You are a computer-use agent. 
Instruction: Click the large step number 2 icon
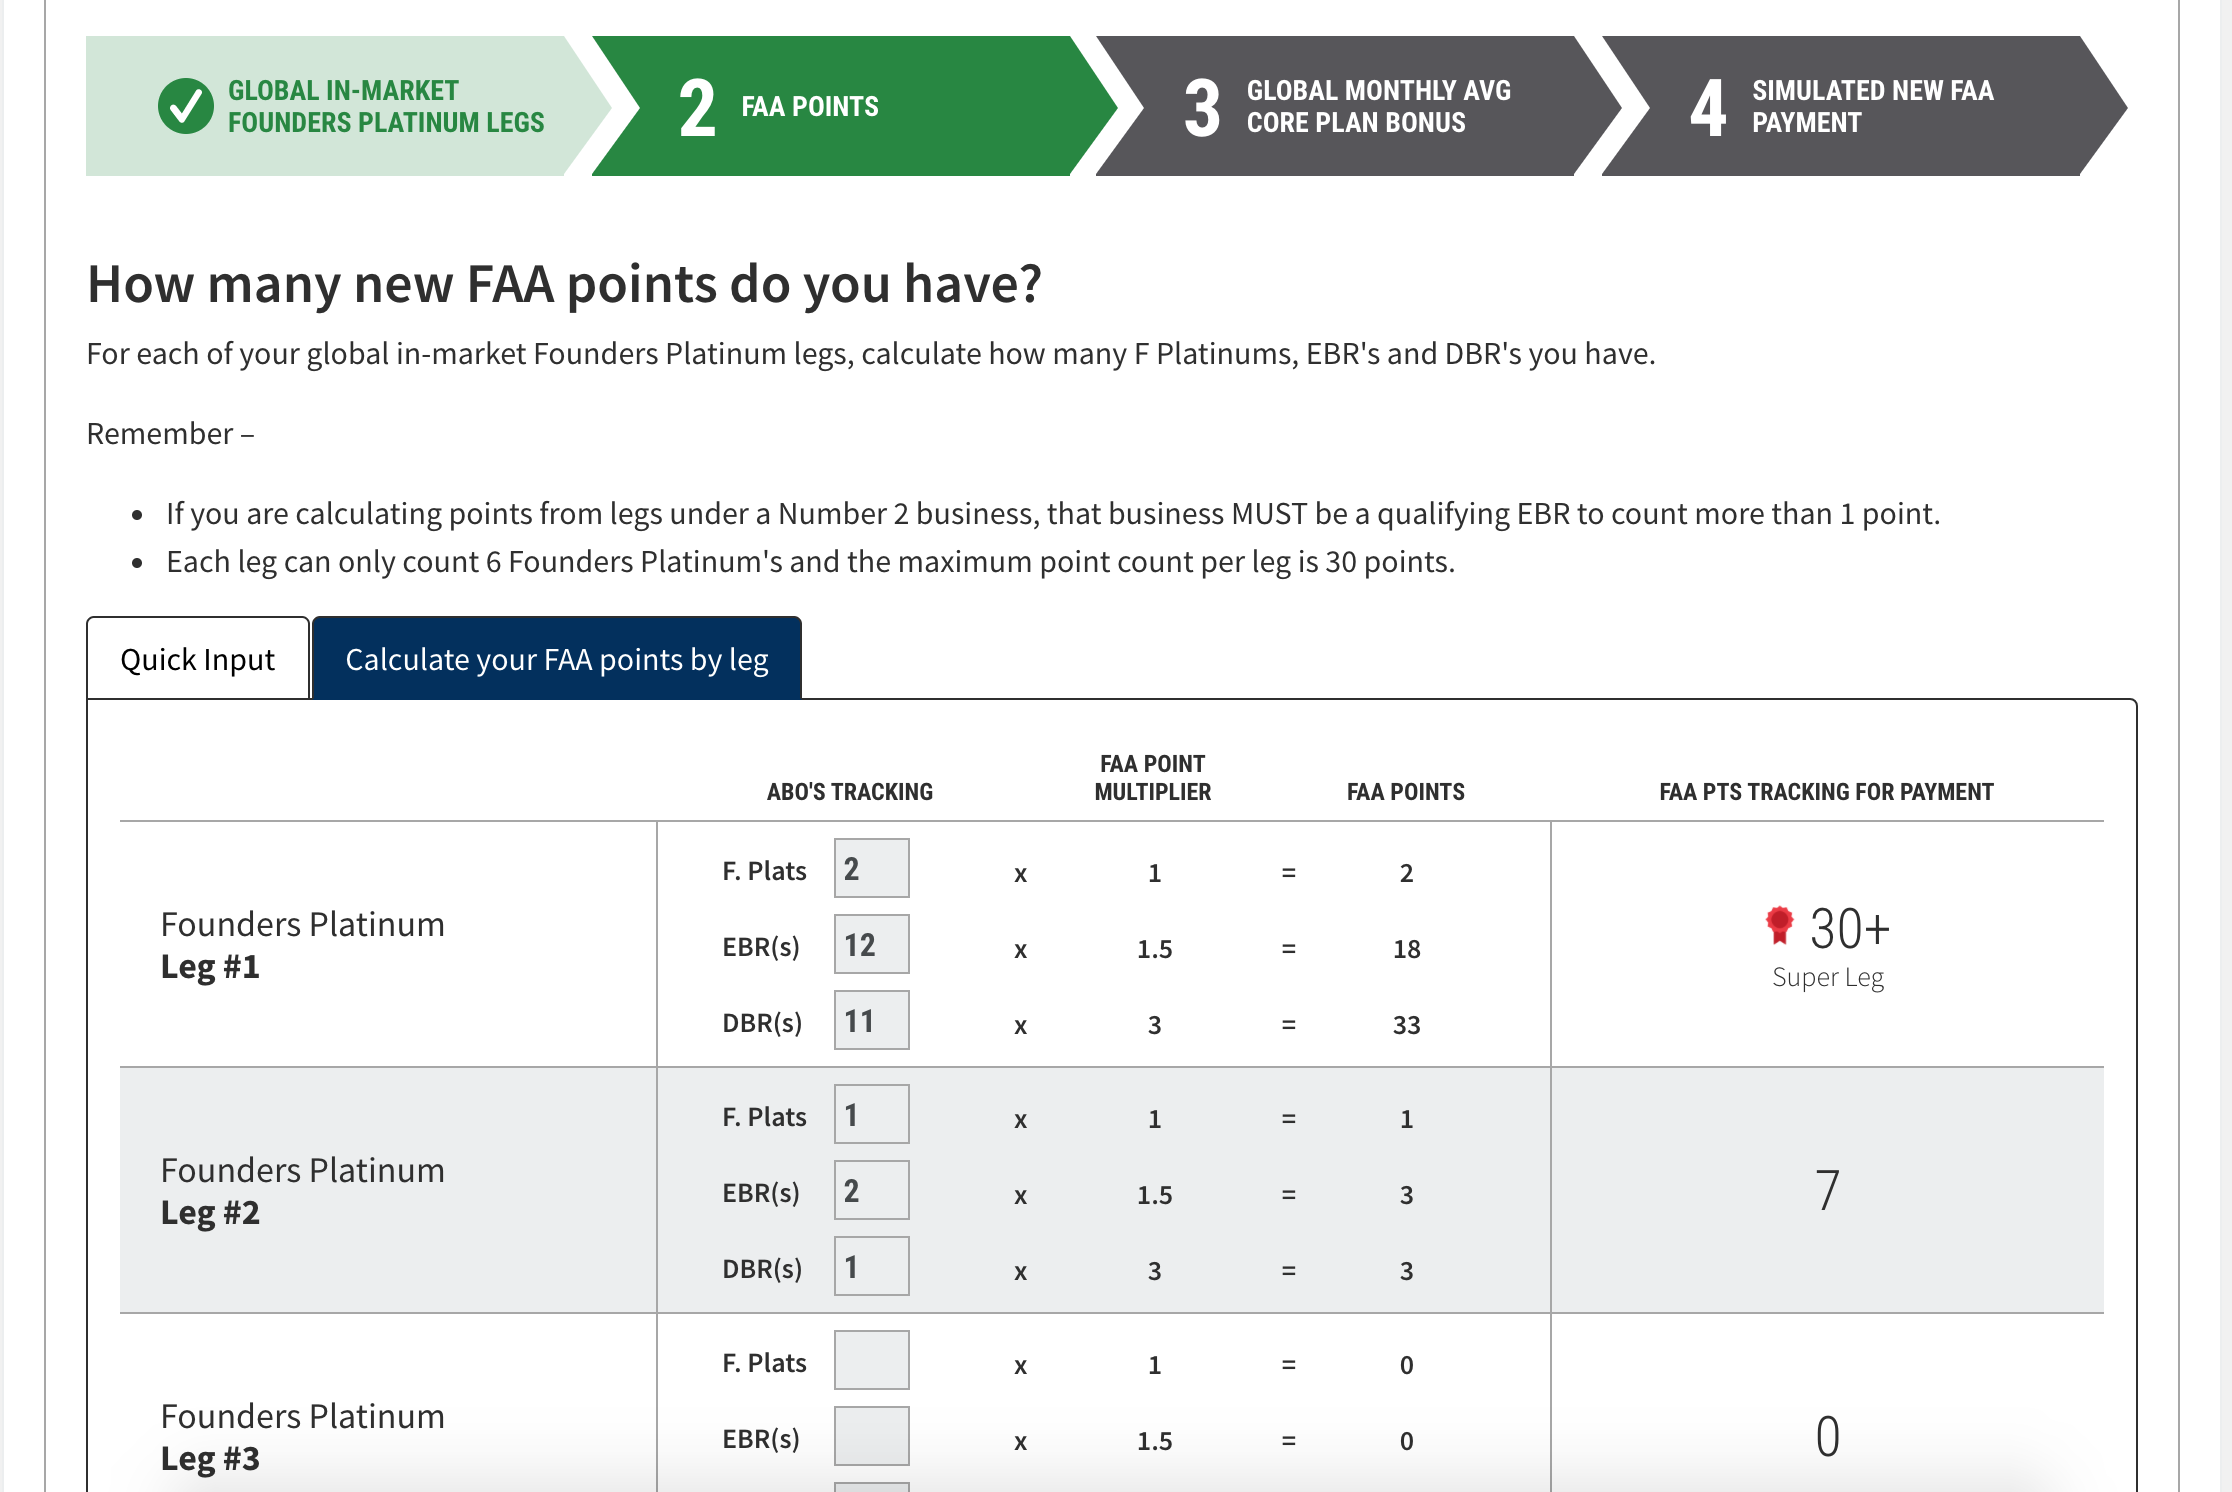(x=697, y=108)
